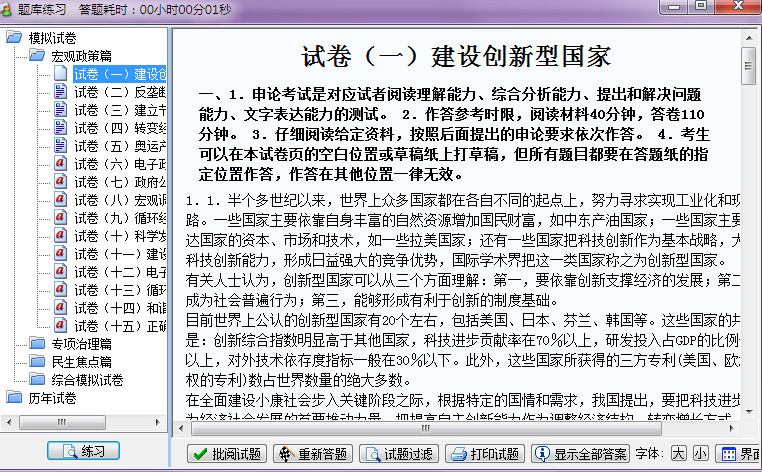Image resolution: width=762 pixels, height=472 pixels.
Task: Click content vertical scrollbar down arrow
Action: pos(748,412)
